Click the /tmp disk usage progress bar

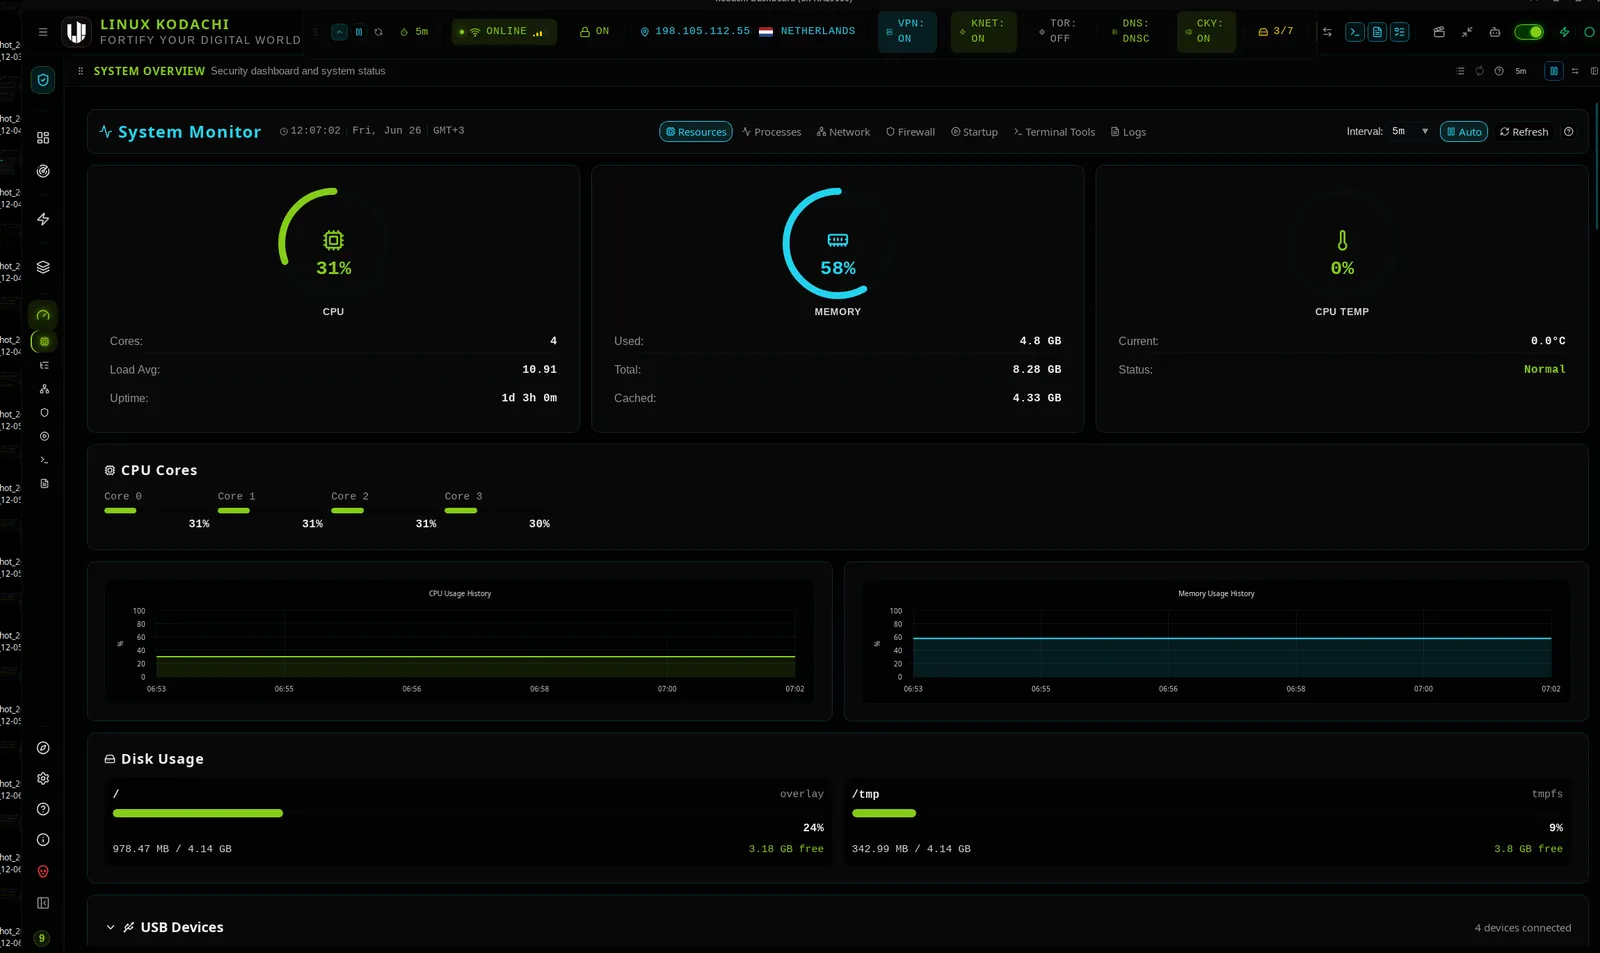coord(1207,813)
